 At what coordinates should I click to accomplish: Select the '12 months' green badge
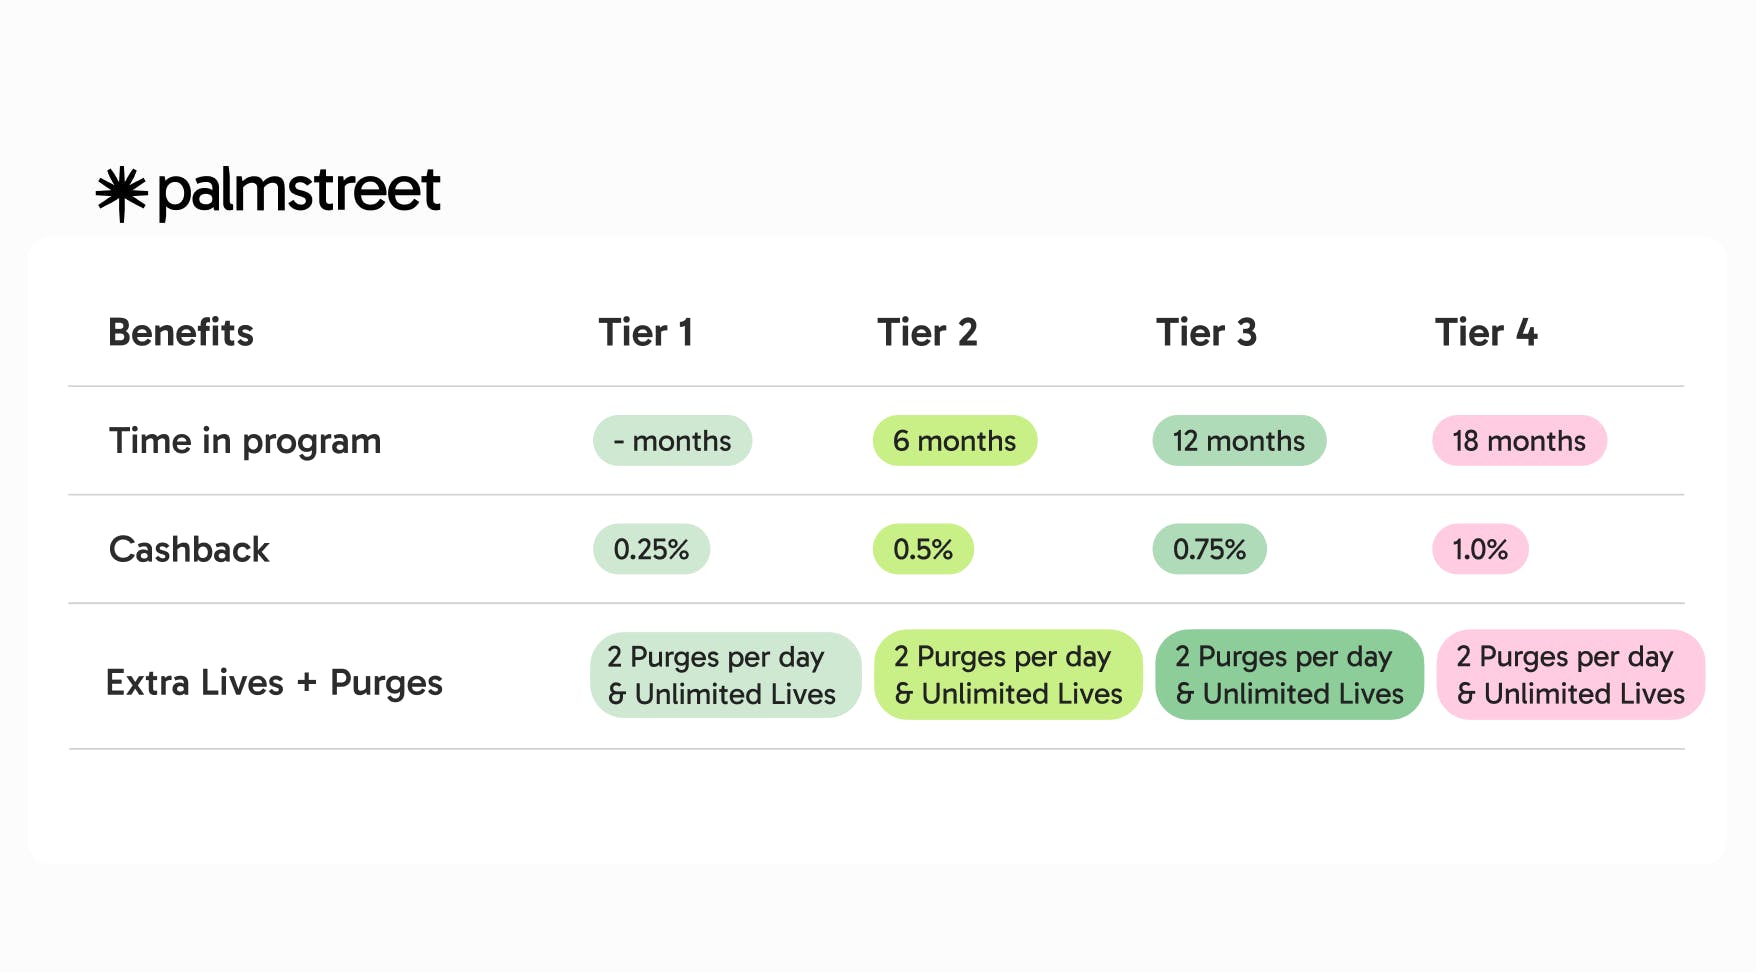[1239, 441]
